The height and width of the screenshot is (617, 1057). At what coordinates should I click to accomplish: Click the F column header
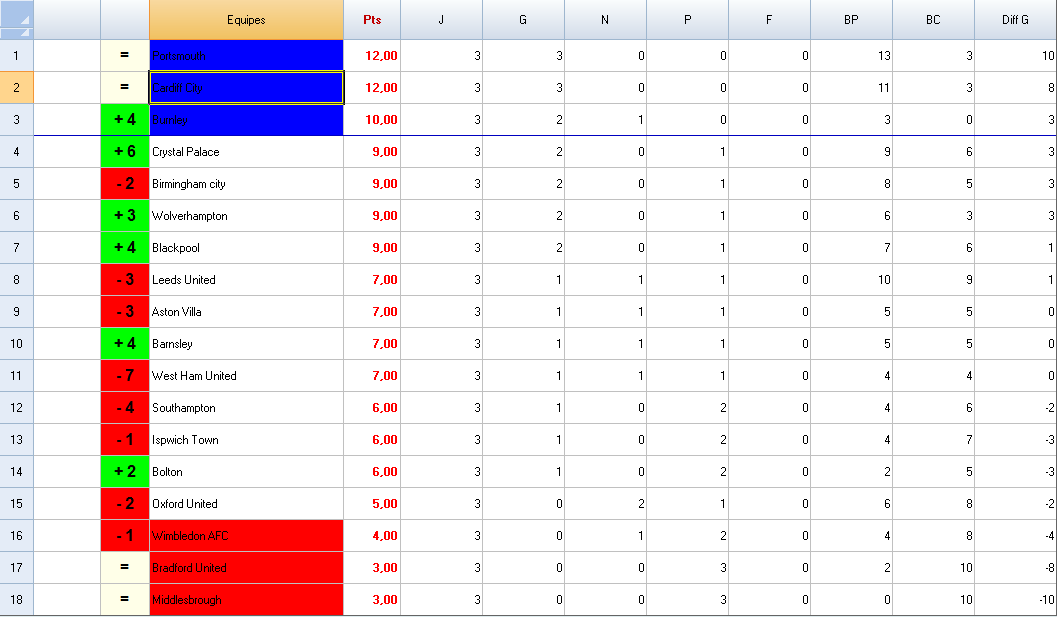point(769,20)
